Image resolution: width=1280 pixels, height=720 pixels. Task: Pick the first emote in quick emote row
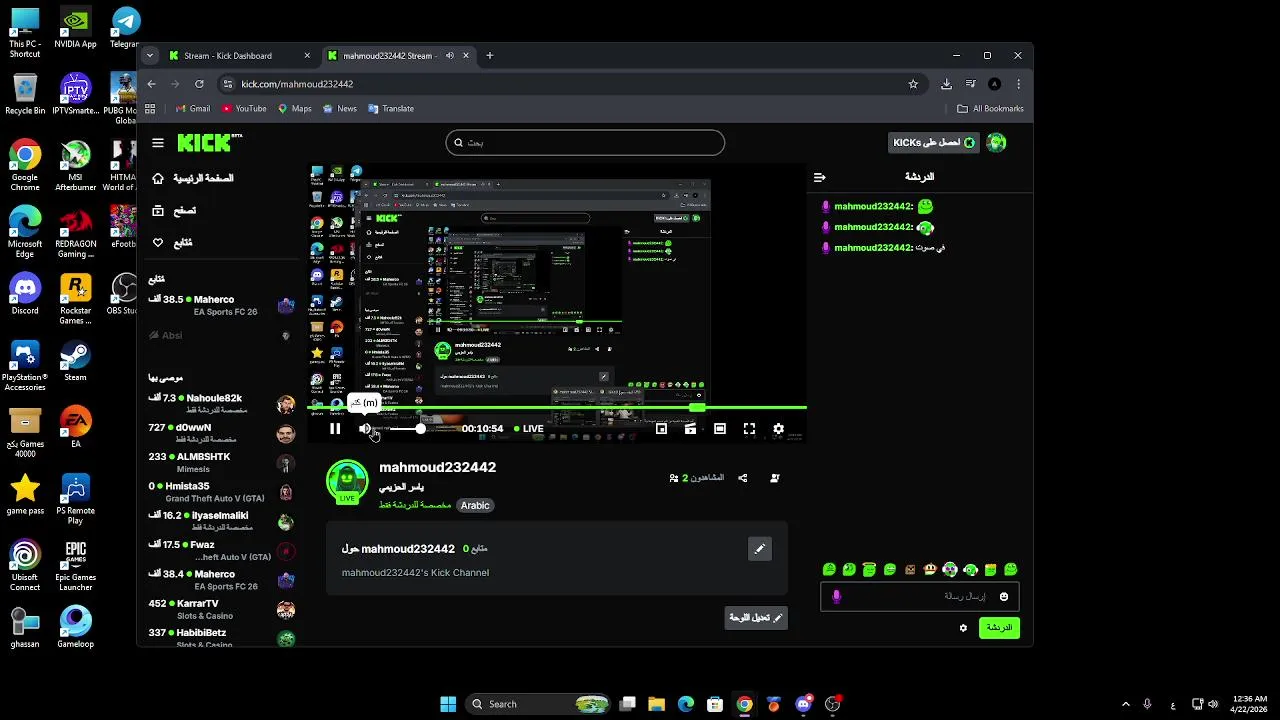(x=829, y=570)
